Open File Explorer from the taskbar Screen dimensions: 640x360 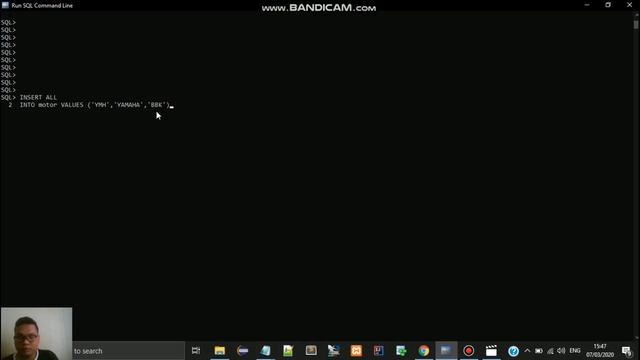[x=220, y=351]
